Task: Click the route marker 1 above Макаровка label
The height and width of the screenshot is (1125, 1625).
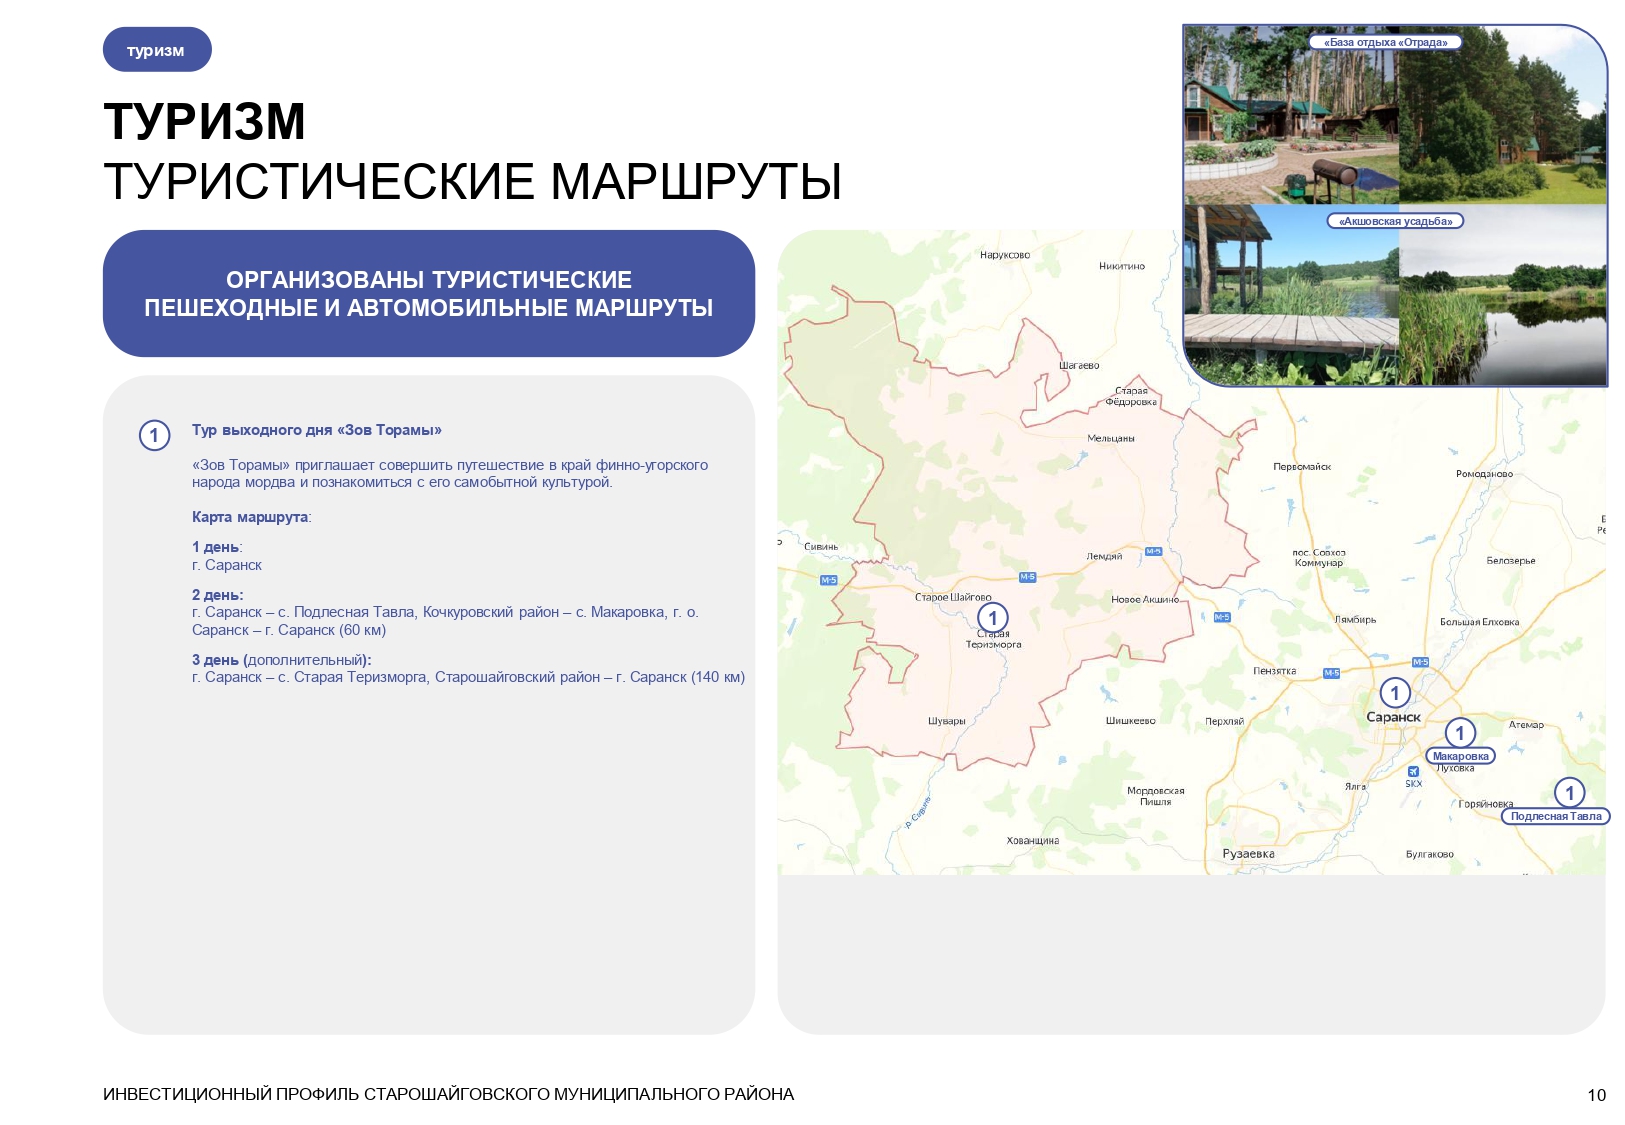Action: (1460, 733)
